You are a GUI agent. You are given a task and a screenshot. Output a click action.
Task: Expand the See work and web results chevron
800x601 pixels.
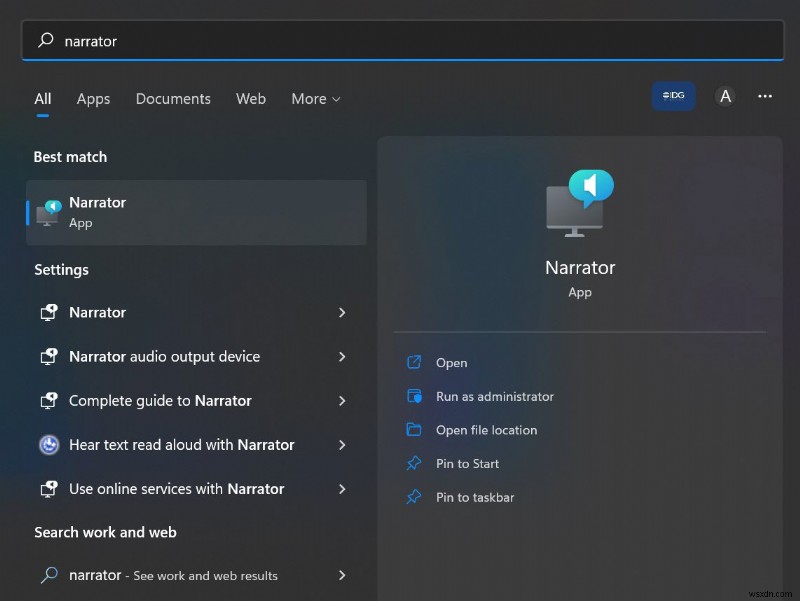coord(342,575)
